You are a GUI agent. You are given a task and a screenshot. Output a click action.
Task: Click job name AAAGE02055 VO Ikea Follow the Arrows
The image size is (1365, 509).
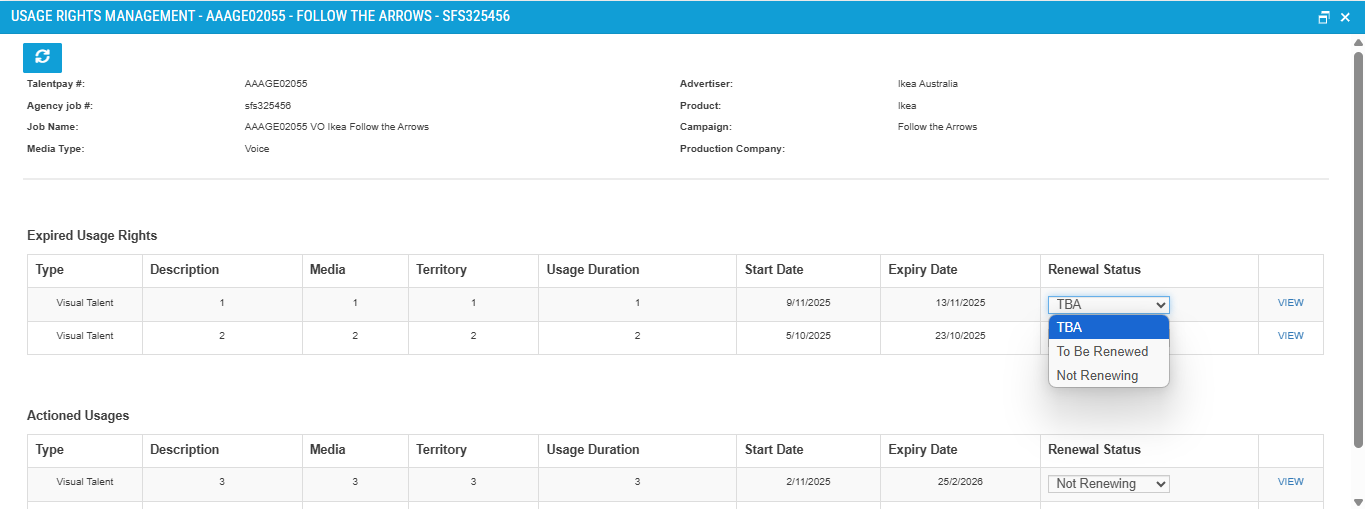pyautogui.click(x=336, y=127)
